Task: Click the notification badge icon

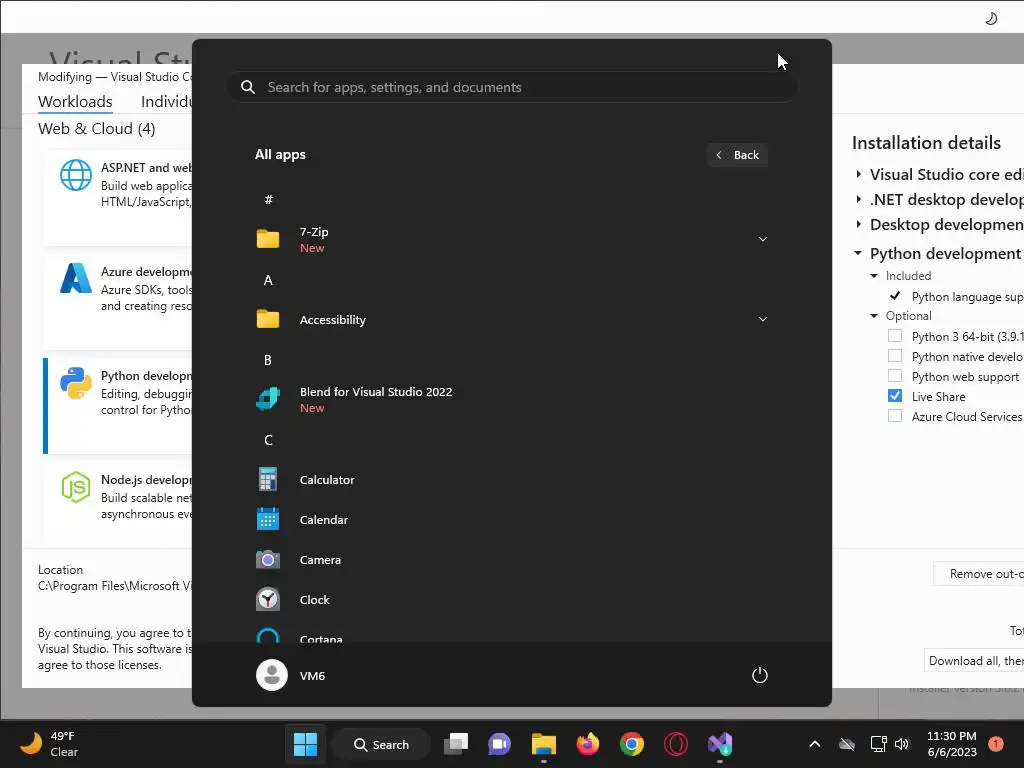Action: point(995,744)
